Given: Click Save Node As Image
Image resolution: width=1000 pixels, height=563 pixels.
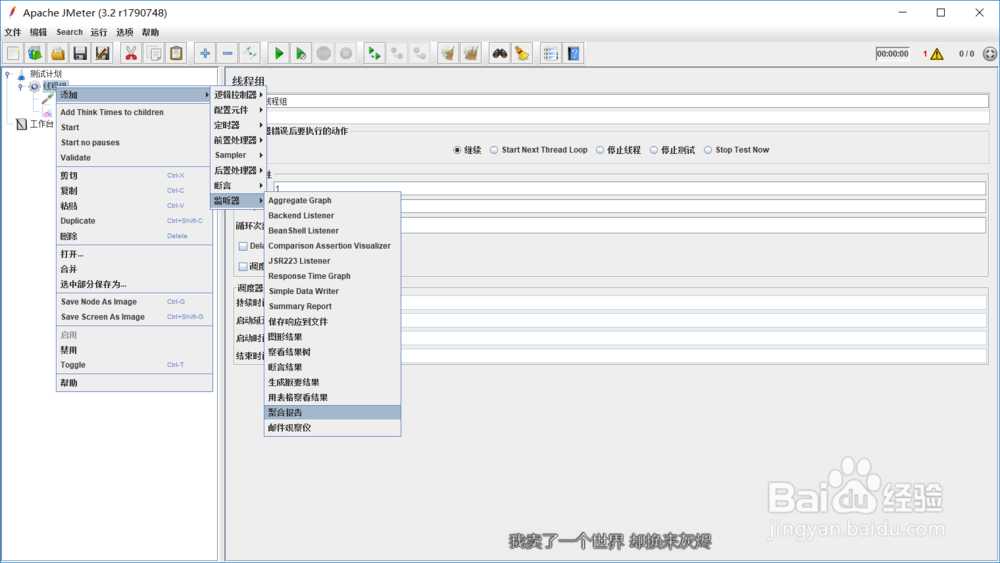Looking at the screenshot, I should [x=134, y=302].
